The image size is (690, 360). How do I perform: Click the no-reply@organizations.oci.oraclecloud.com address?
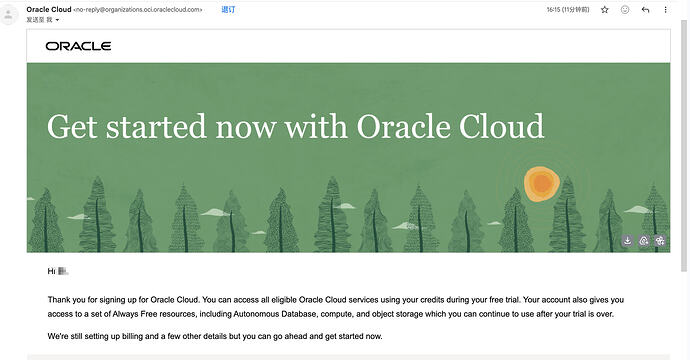click(138, 9)
